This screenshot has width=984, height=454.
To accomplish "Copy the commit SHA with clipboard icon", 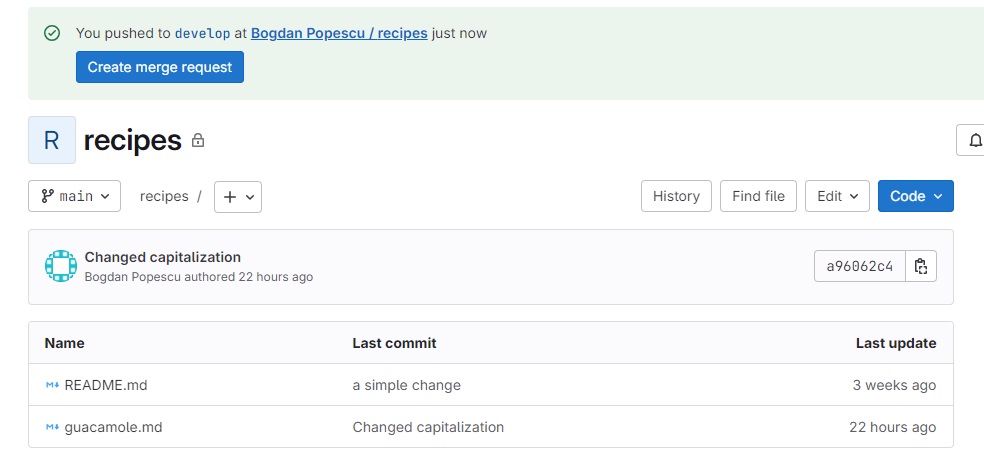I will [921, 266].
